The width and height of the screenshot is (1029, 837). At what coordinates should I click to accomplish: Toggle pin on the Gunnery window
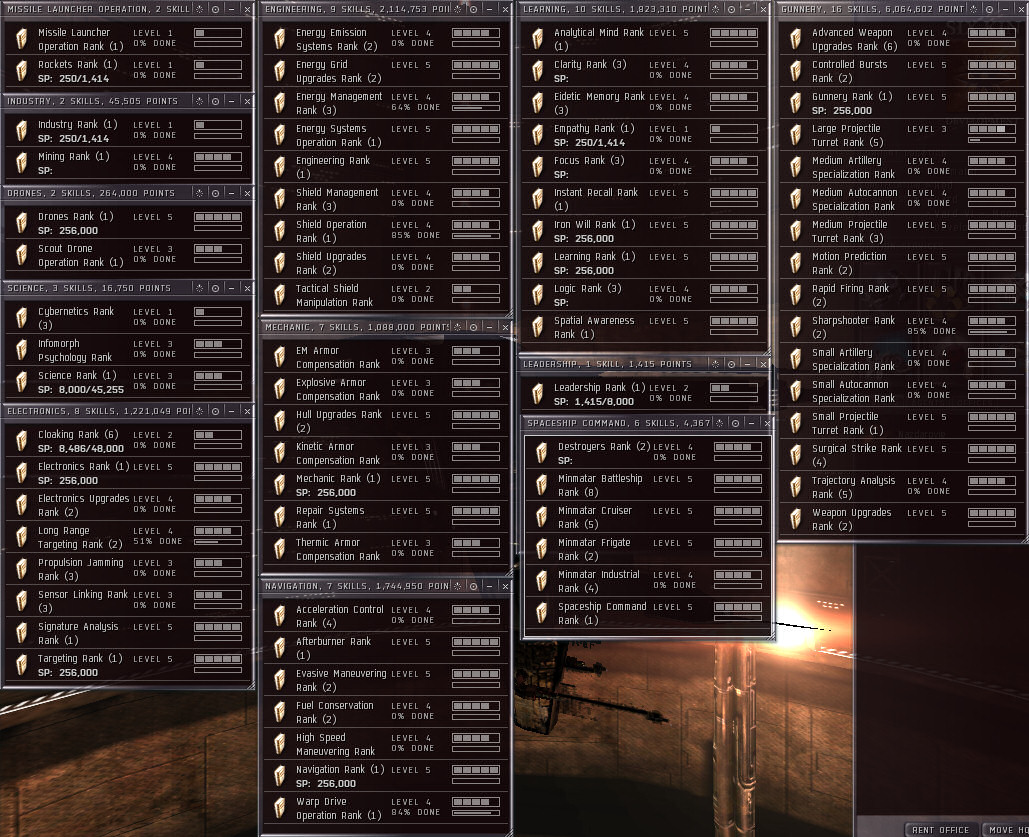(989, 9)
